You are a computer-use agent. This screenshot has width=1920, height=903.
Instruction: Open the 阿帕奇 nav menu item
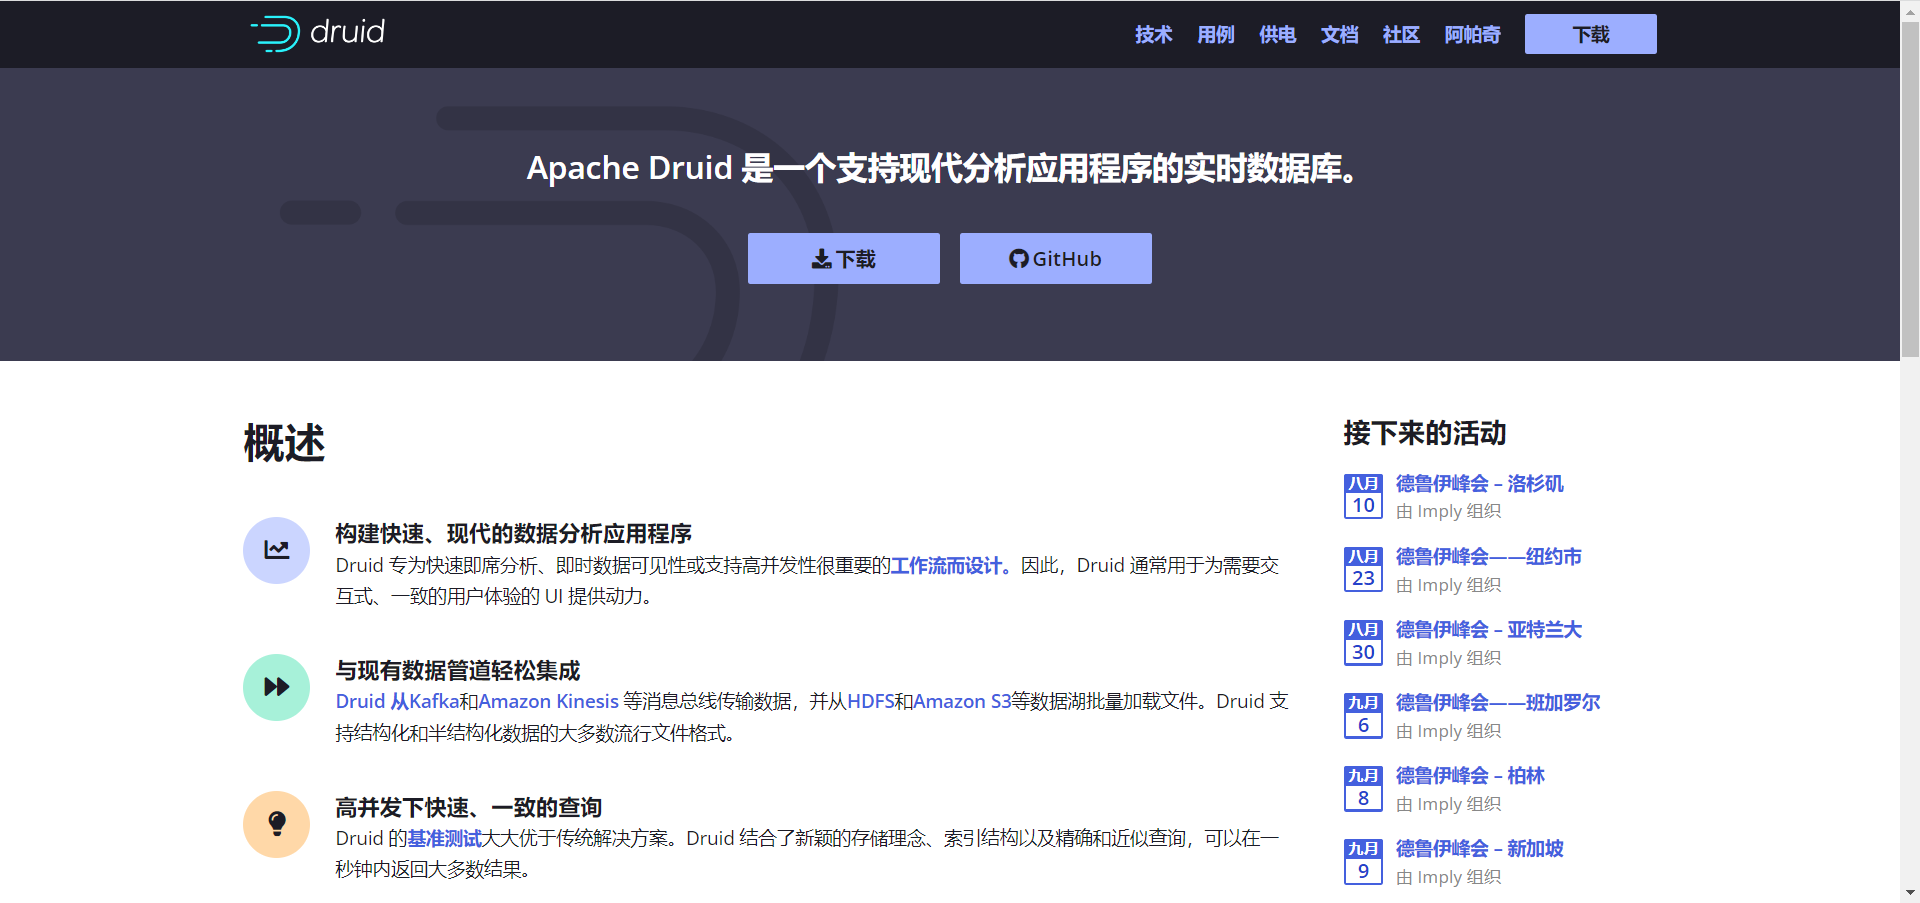(1472, 35)
